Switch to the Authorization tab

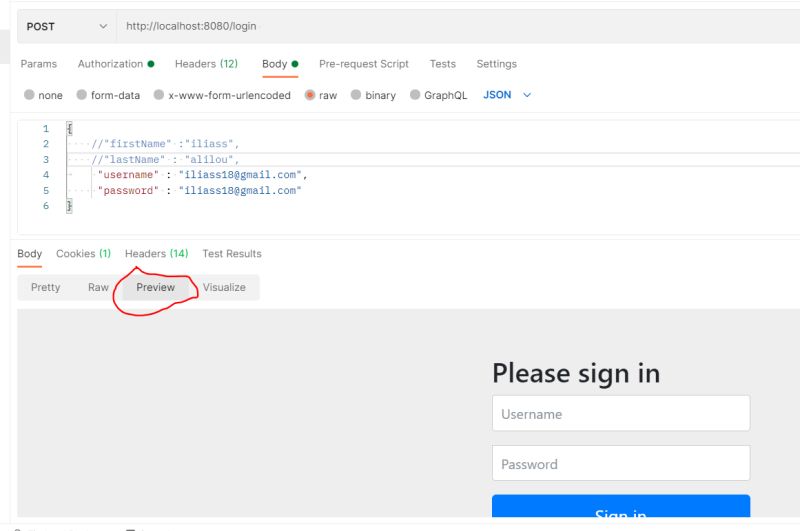click(x=116, y=64)
